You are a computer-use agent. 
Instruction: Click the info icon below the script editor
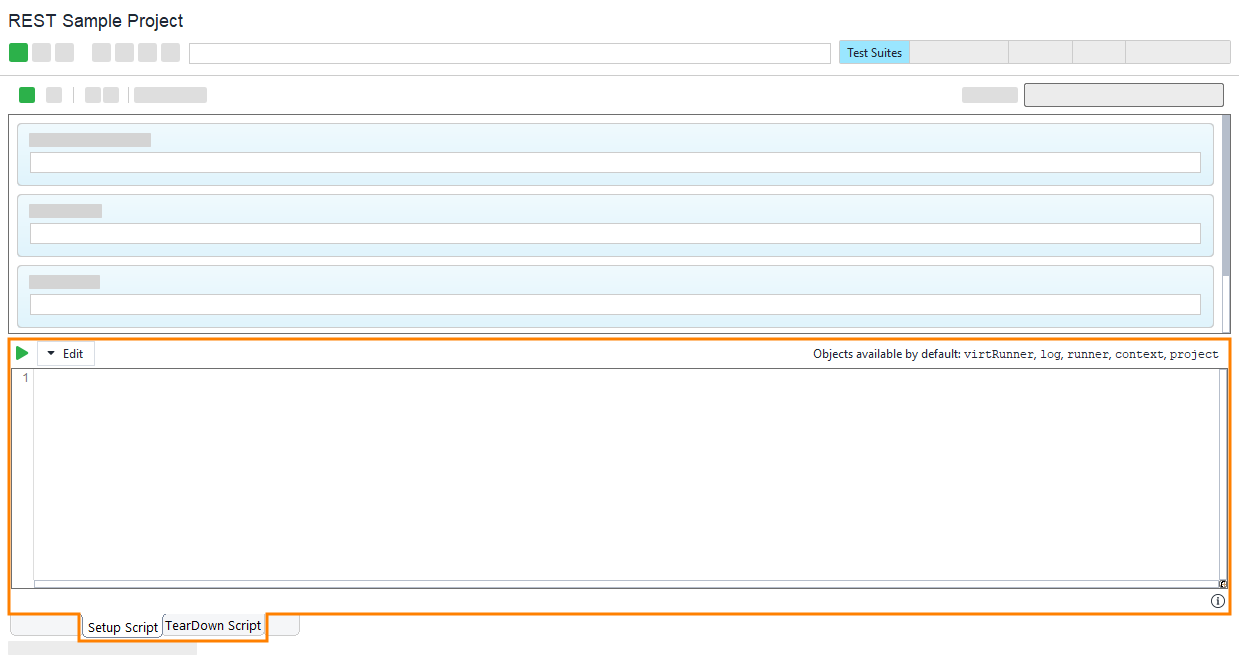(1217, 600)
